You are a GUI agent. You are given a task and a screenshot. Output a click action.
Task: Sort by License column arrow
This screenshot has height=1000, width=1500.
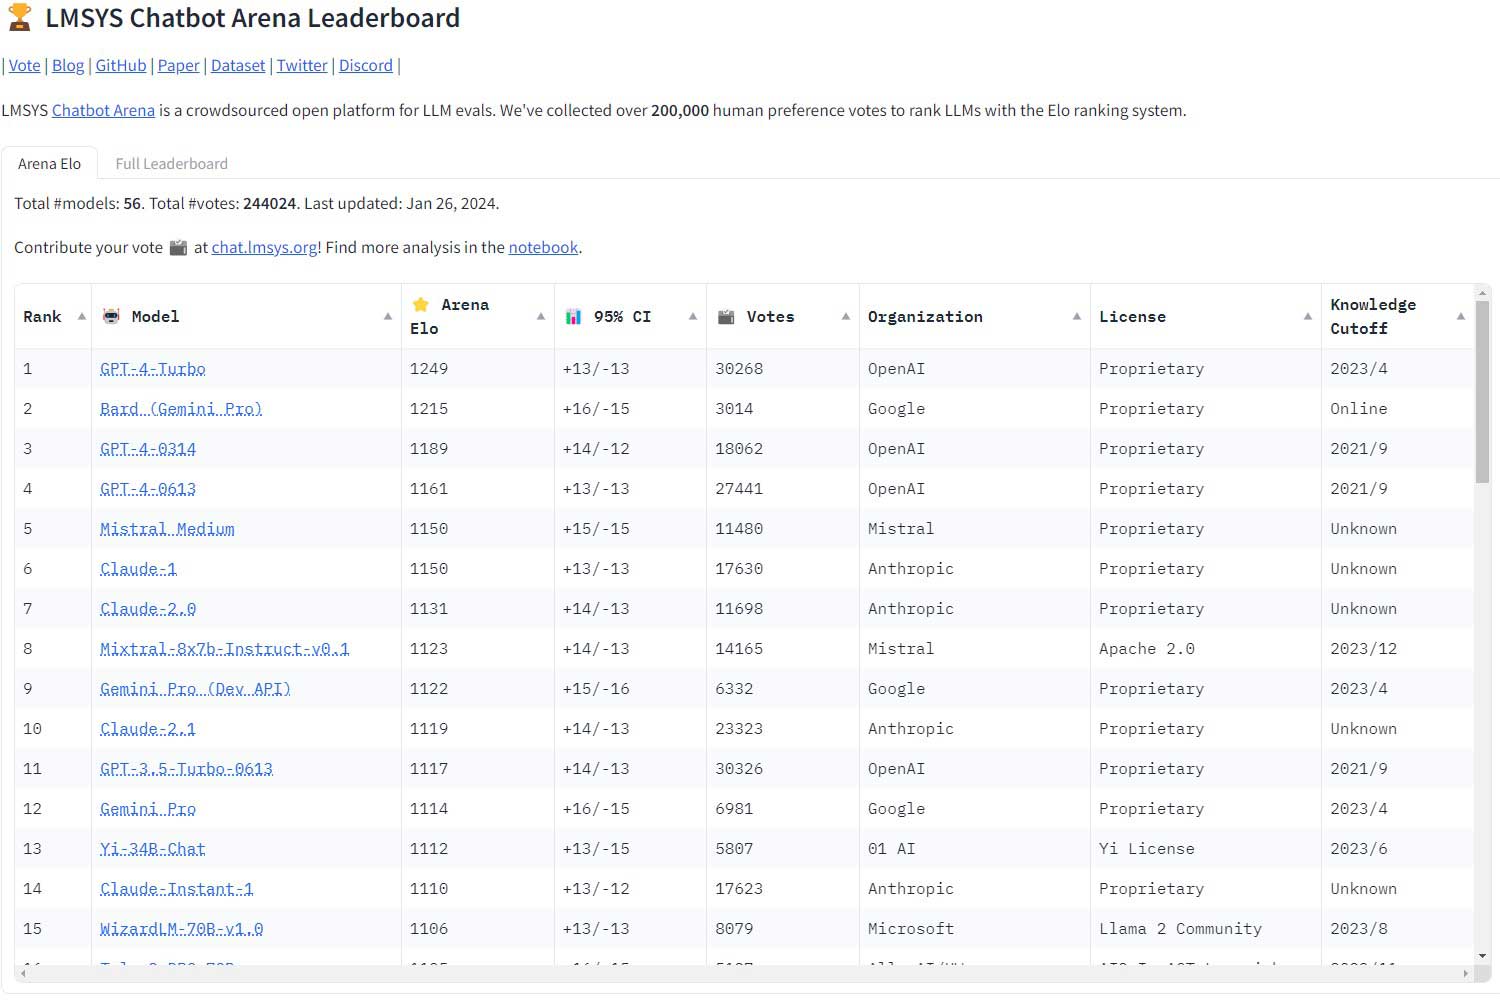1308,316
